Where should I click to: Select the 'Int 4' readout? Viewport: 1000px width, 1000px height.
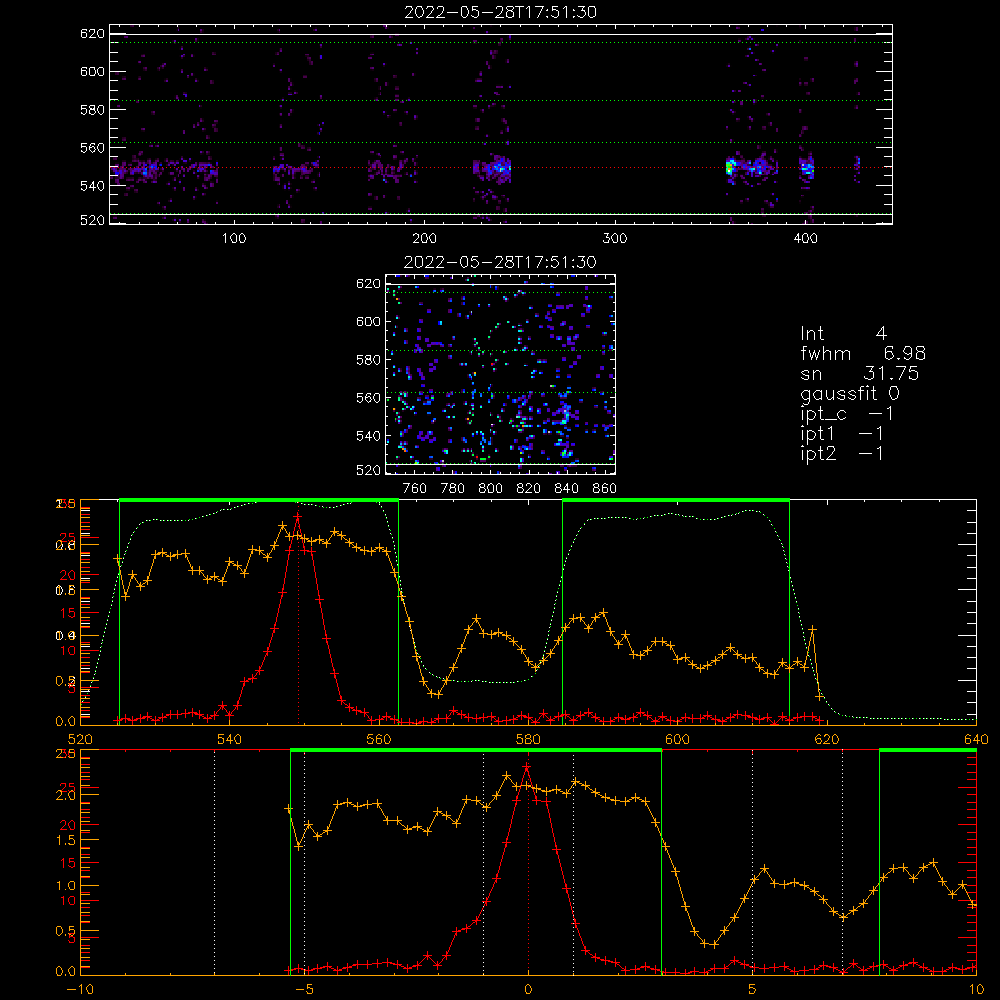point(843,334)
